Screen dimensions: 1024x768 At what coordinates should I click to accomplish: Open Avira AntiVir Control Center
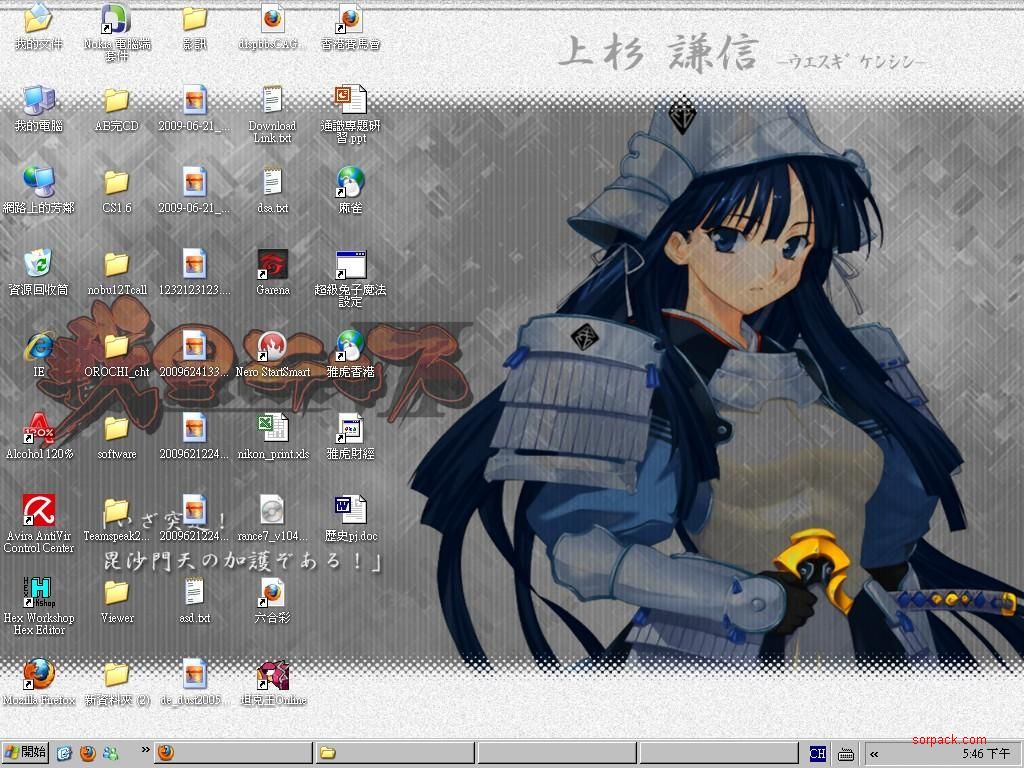pyautogui.click(x=39, y=511)
